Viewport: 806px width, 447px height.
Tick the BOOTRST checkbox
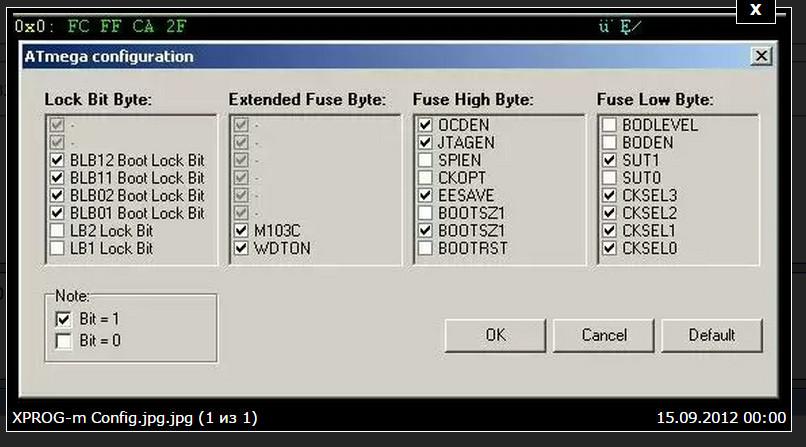(425, 248)
